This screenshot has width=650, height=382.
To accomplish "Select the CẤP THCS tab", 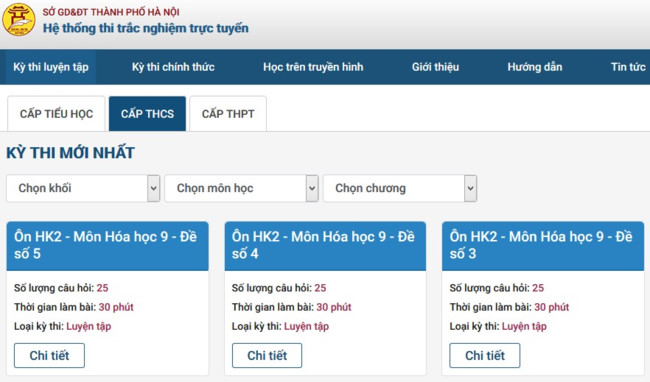I will click(147, 114).
